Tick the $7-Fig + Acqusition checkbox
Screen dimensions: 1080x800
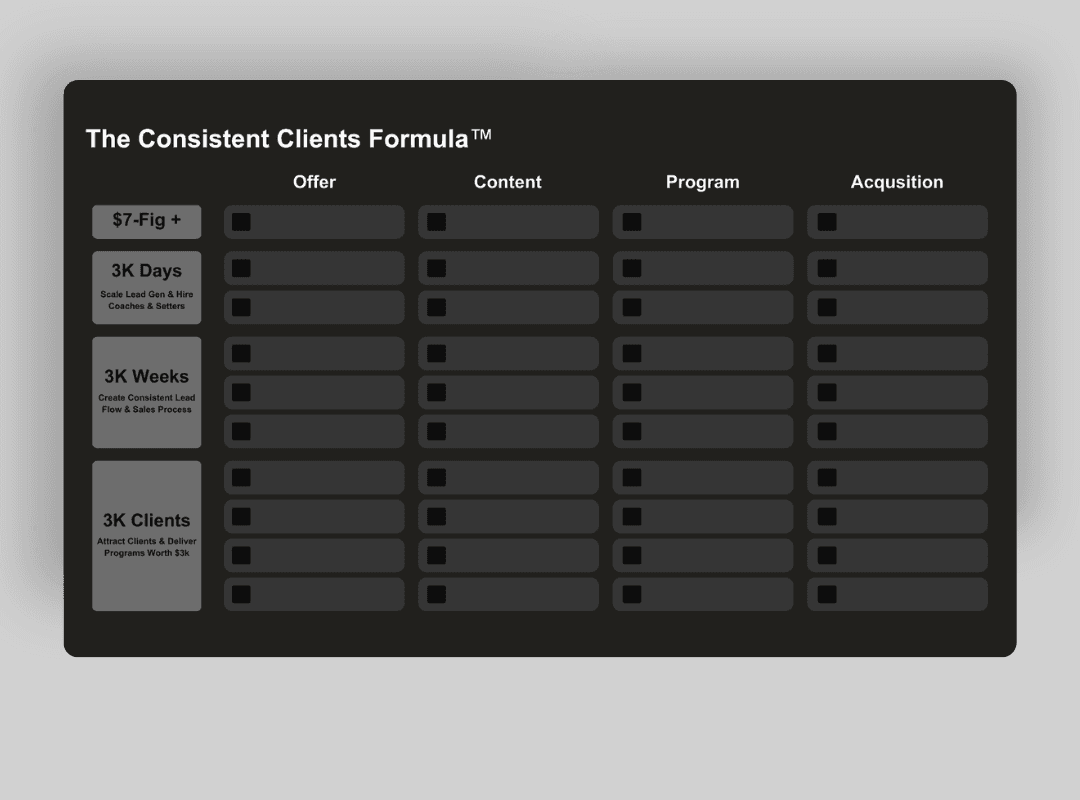click(x=827, y=222)
